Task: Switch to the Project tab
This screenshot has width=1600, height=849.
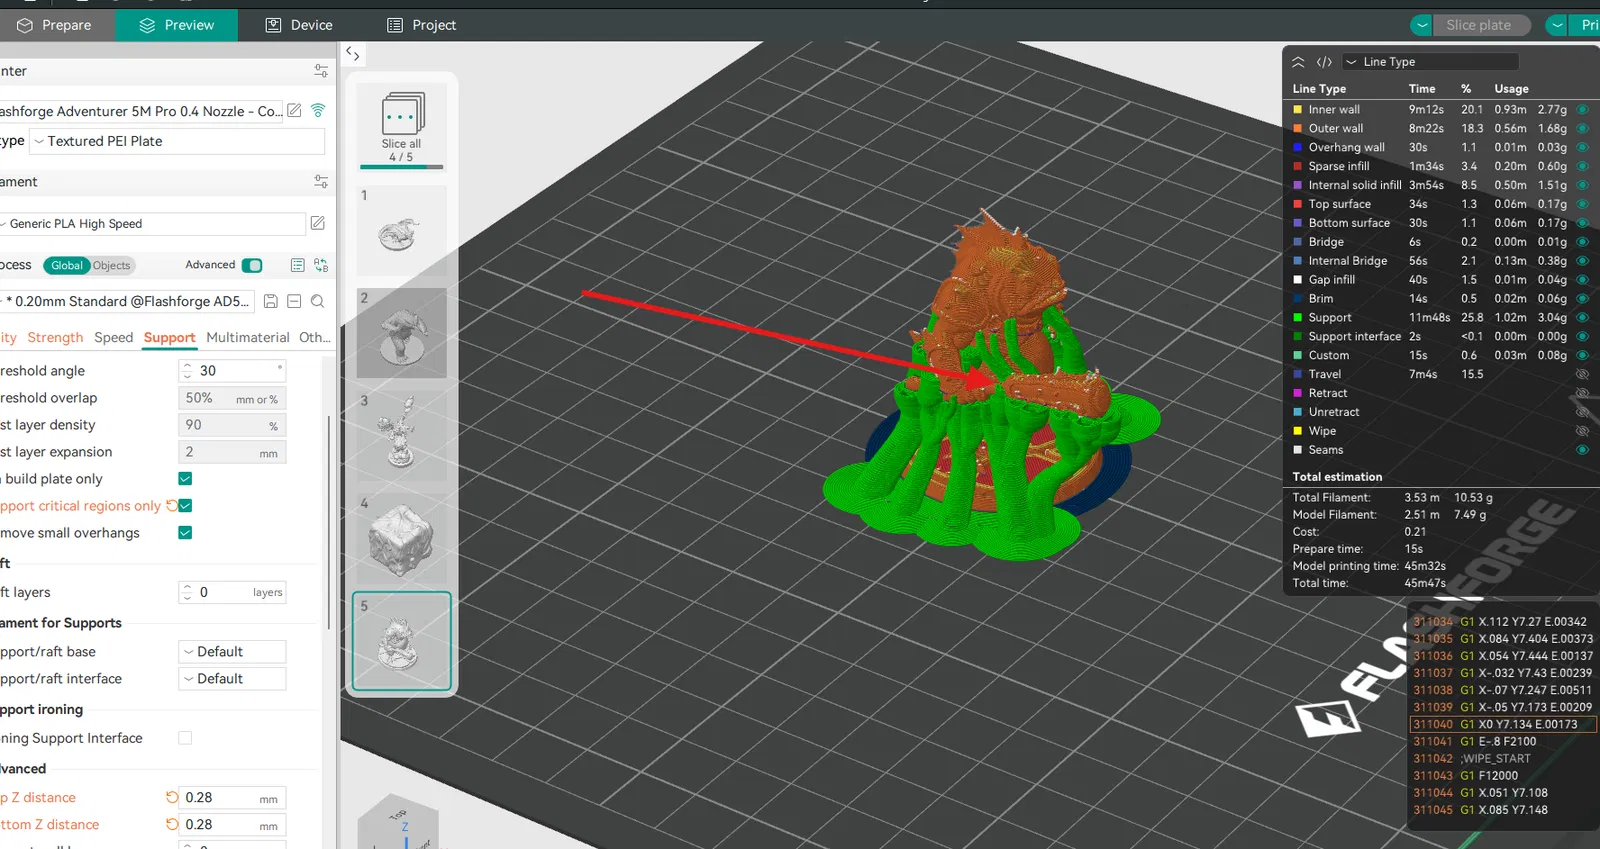Action: click(x=421, y=25)
